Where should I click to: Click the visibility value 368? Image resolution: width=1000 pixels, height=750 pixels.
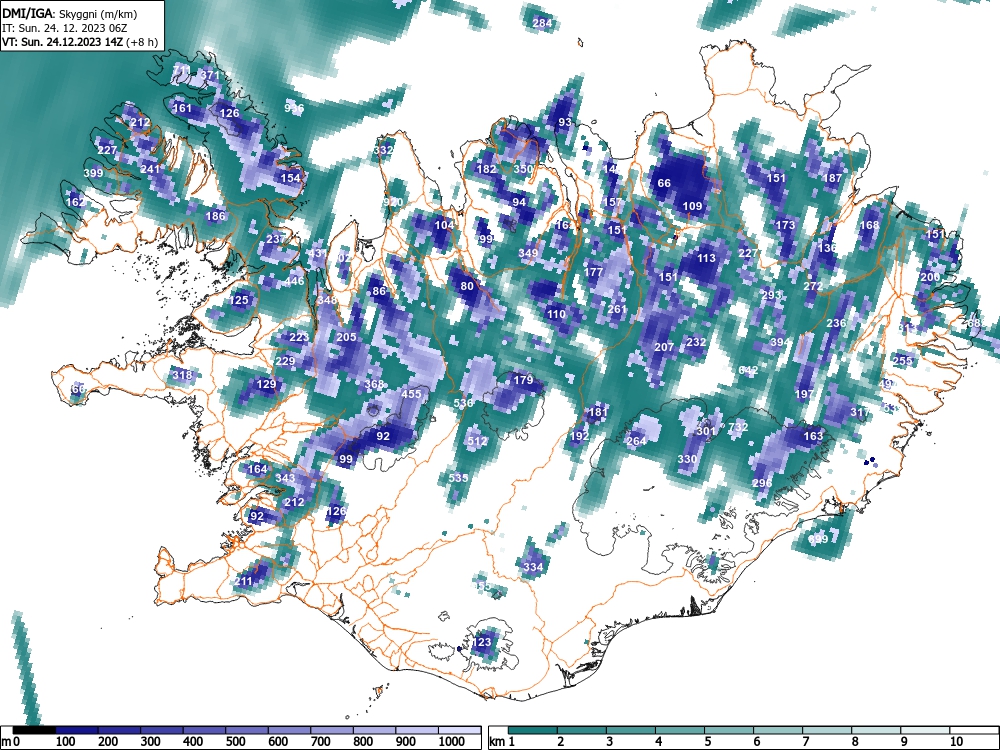374,384
